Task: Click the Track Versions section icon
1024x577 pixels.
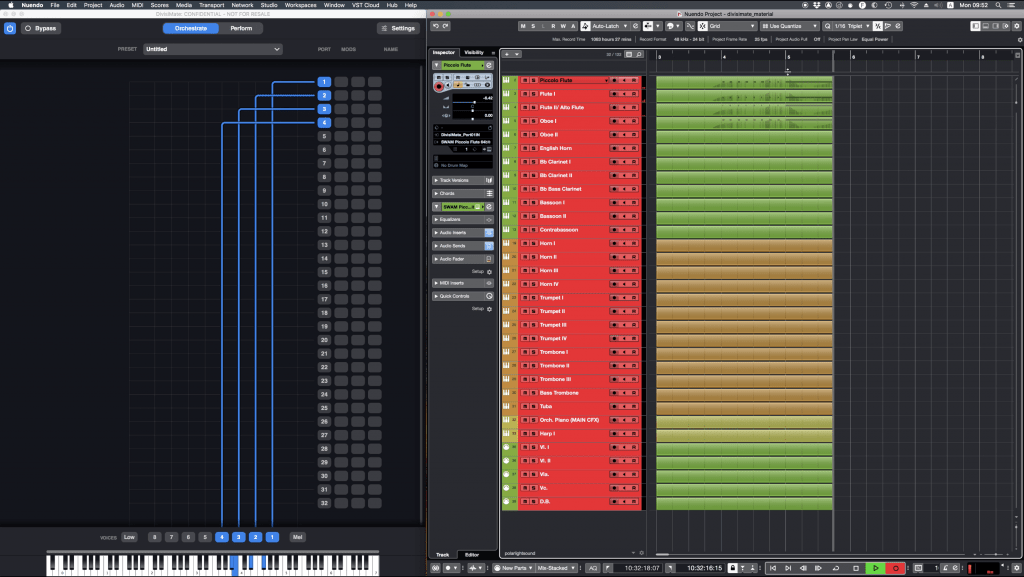Action: coord(488,180)
